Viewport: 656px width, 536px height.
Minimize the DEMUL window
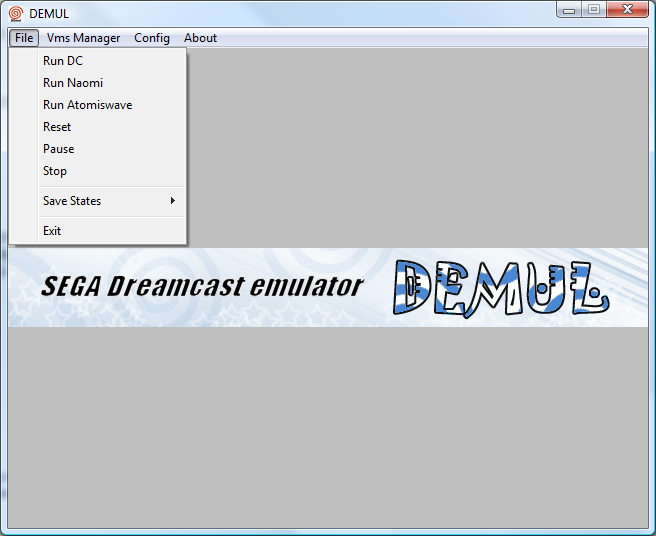pyautogui.click(x=569, y=10)
